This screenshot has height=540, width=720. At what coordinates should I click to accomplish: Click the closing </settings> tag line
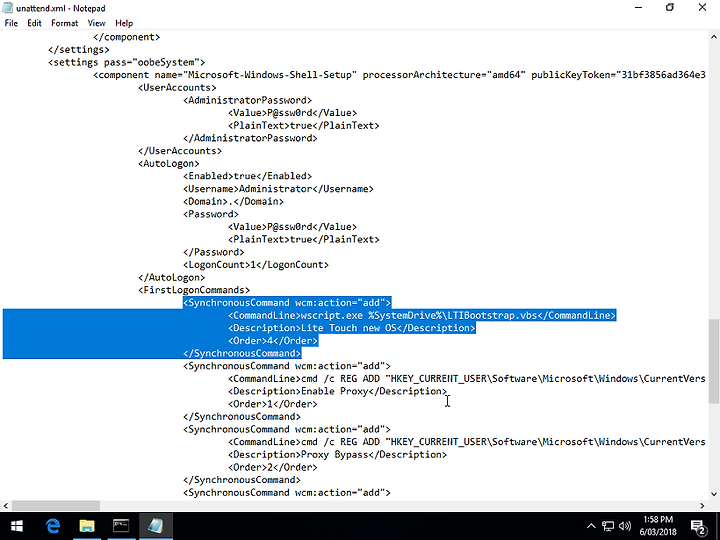[x=79, y=50]
